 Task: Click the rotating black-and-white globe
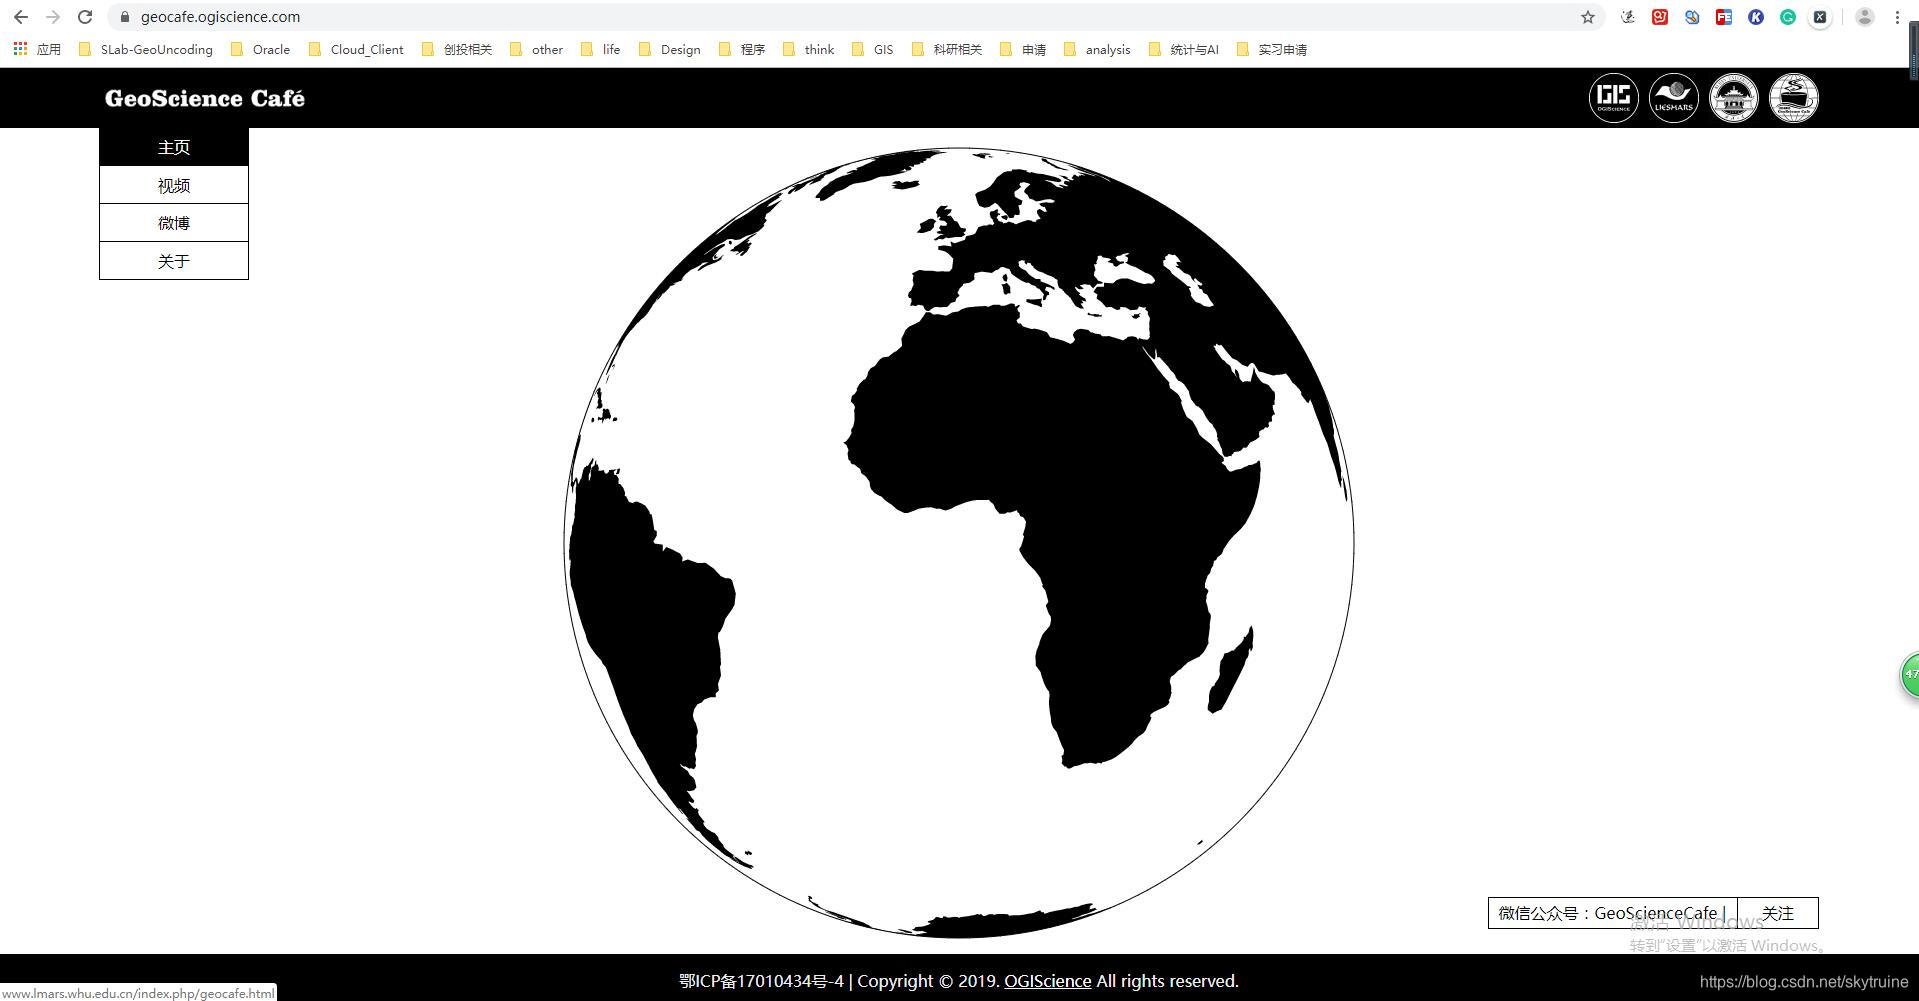click(959, 543)
